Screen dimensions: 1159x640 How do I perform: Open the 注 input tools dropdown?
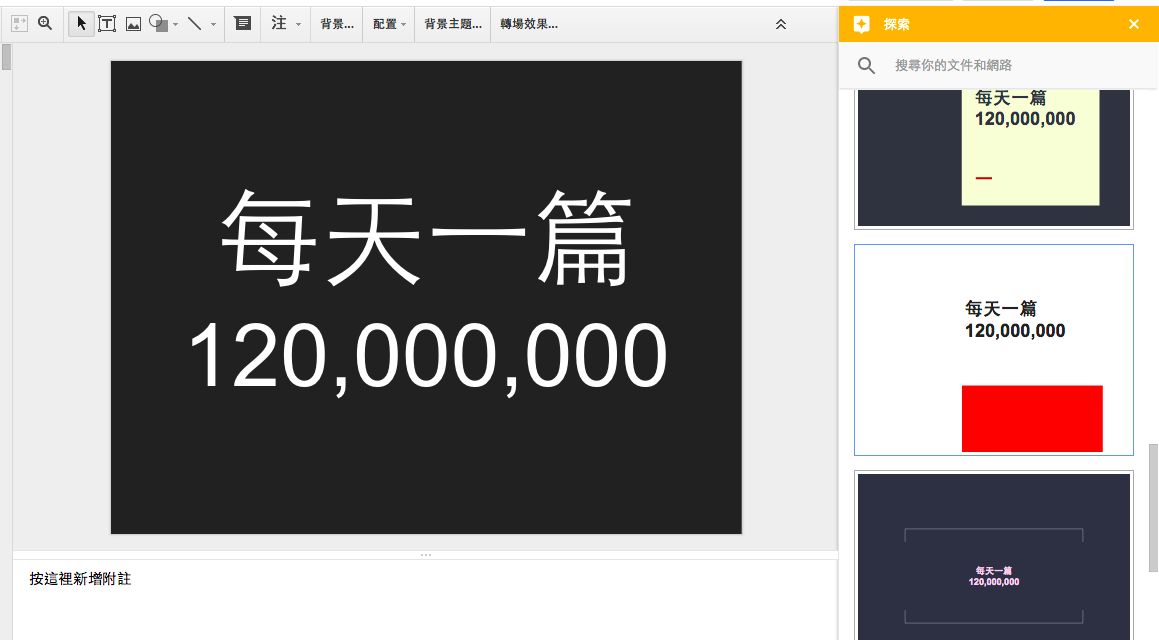pos(286,24)
